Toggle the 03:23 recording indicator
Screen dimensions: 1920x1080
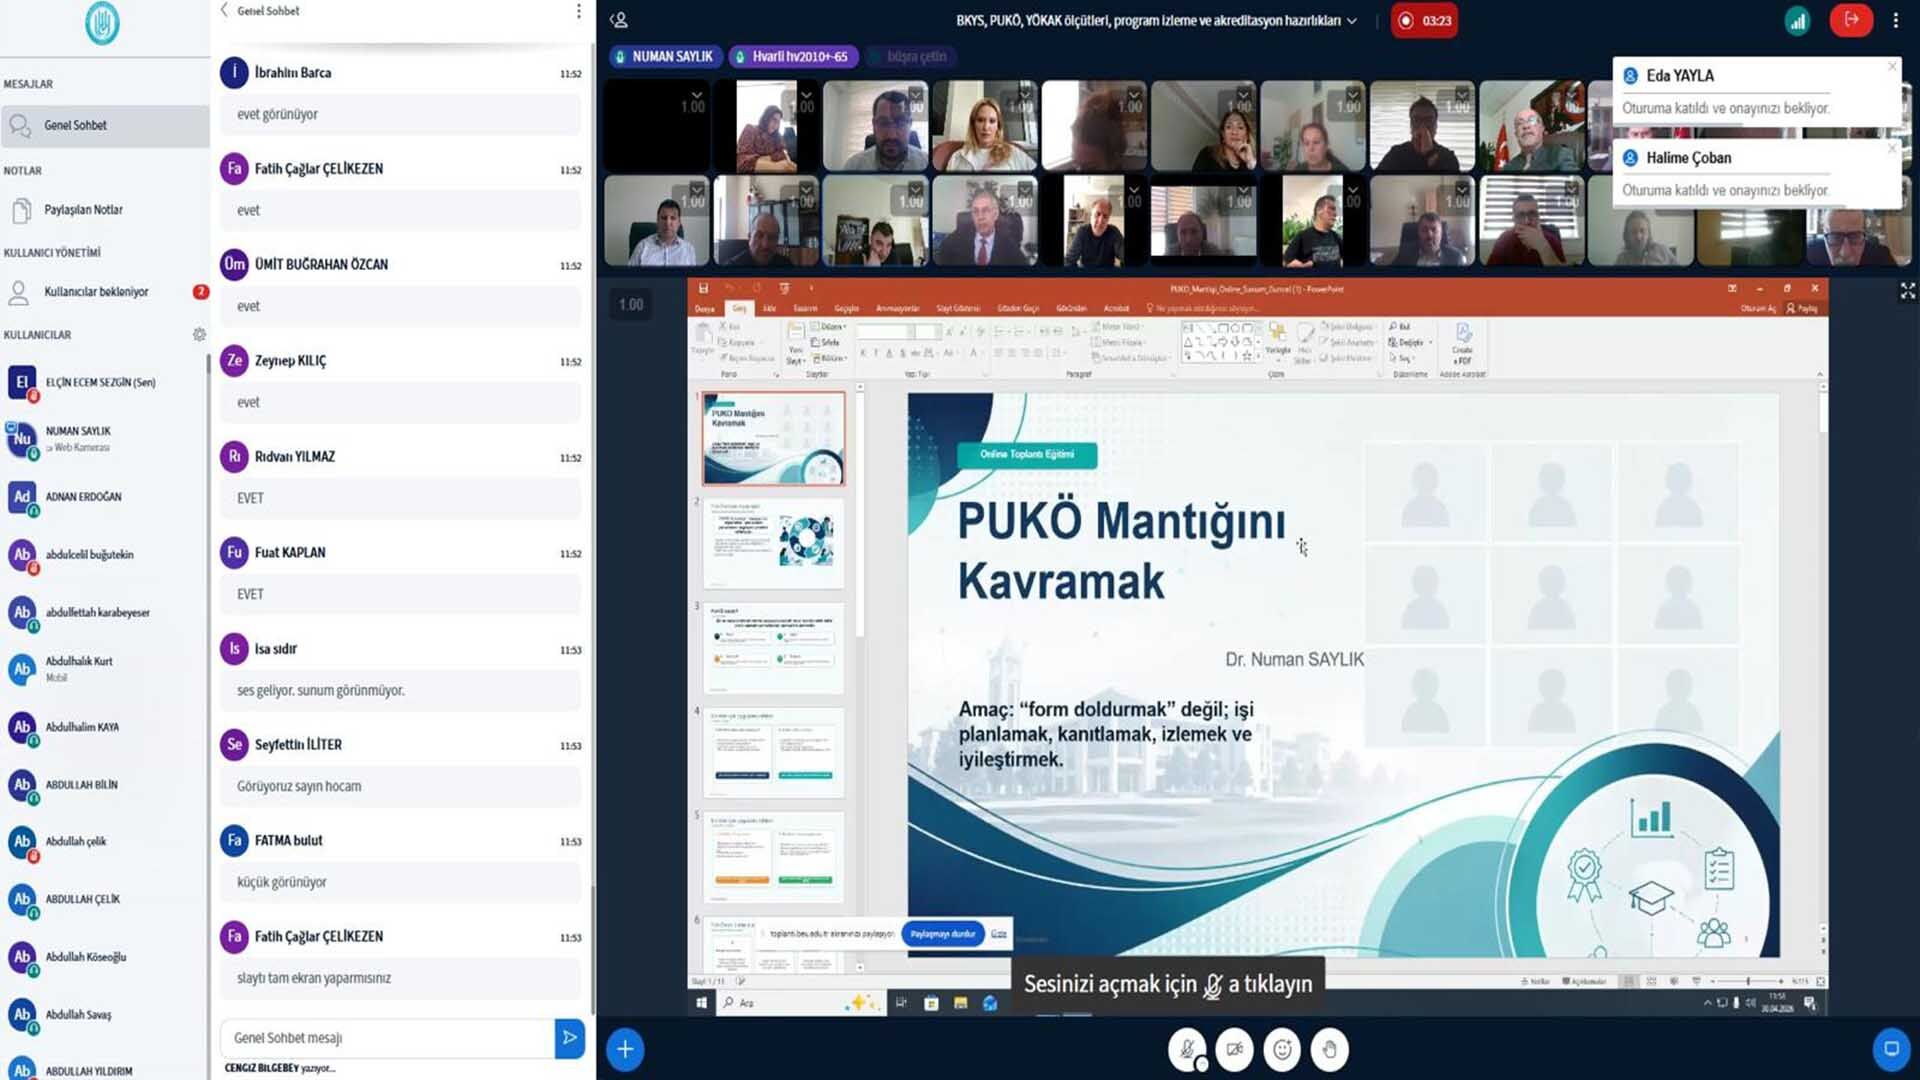tap(1424, 21)
